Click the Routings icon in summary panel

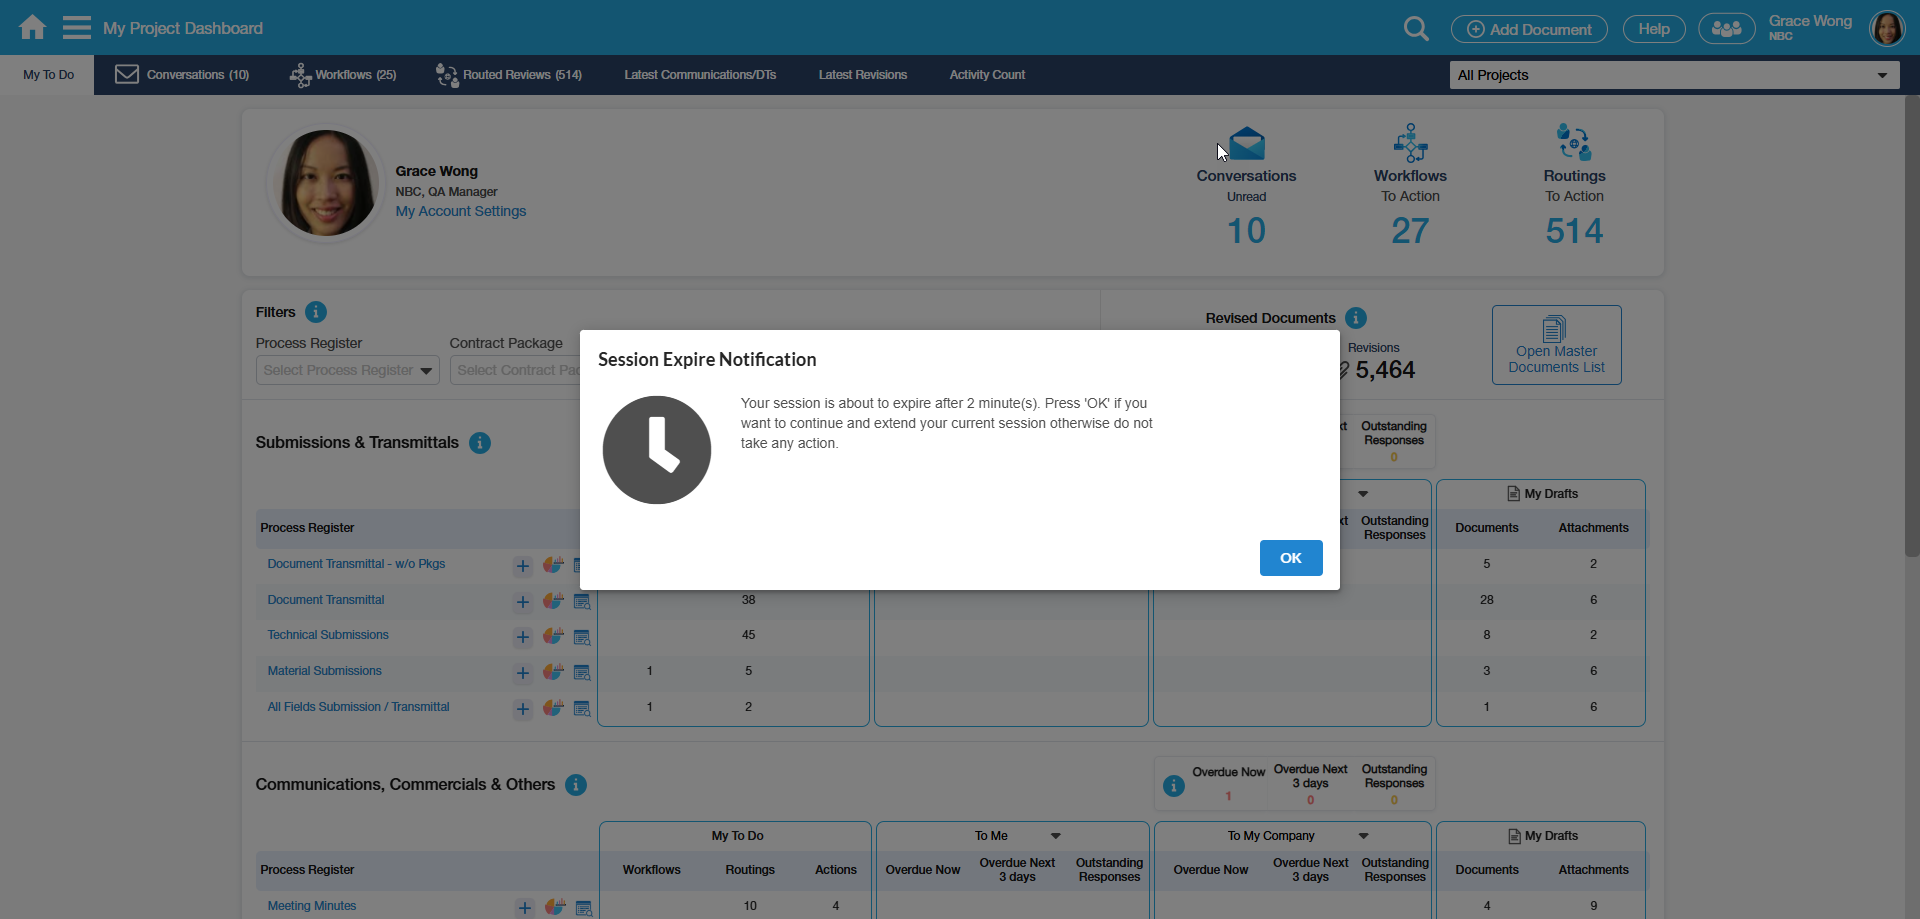pos(1574,143)
